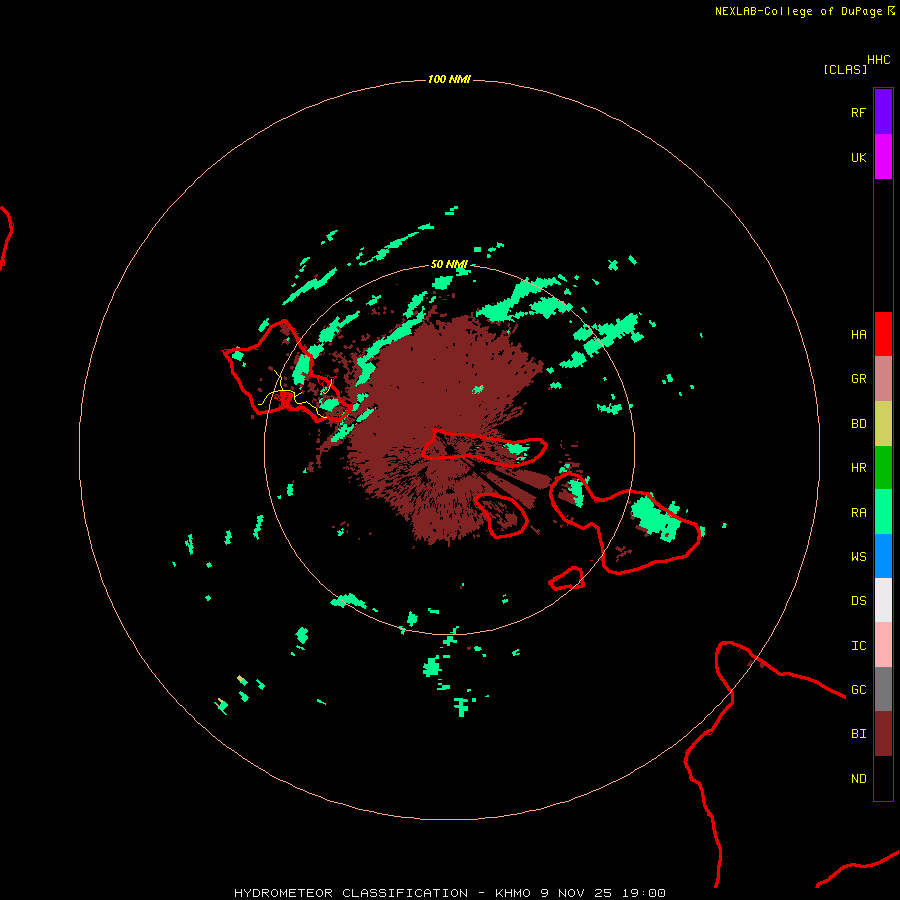Click the GC legend label

[x=858, y=690]
